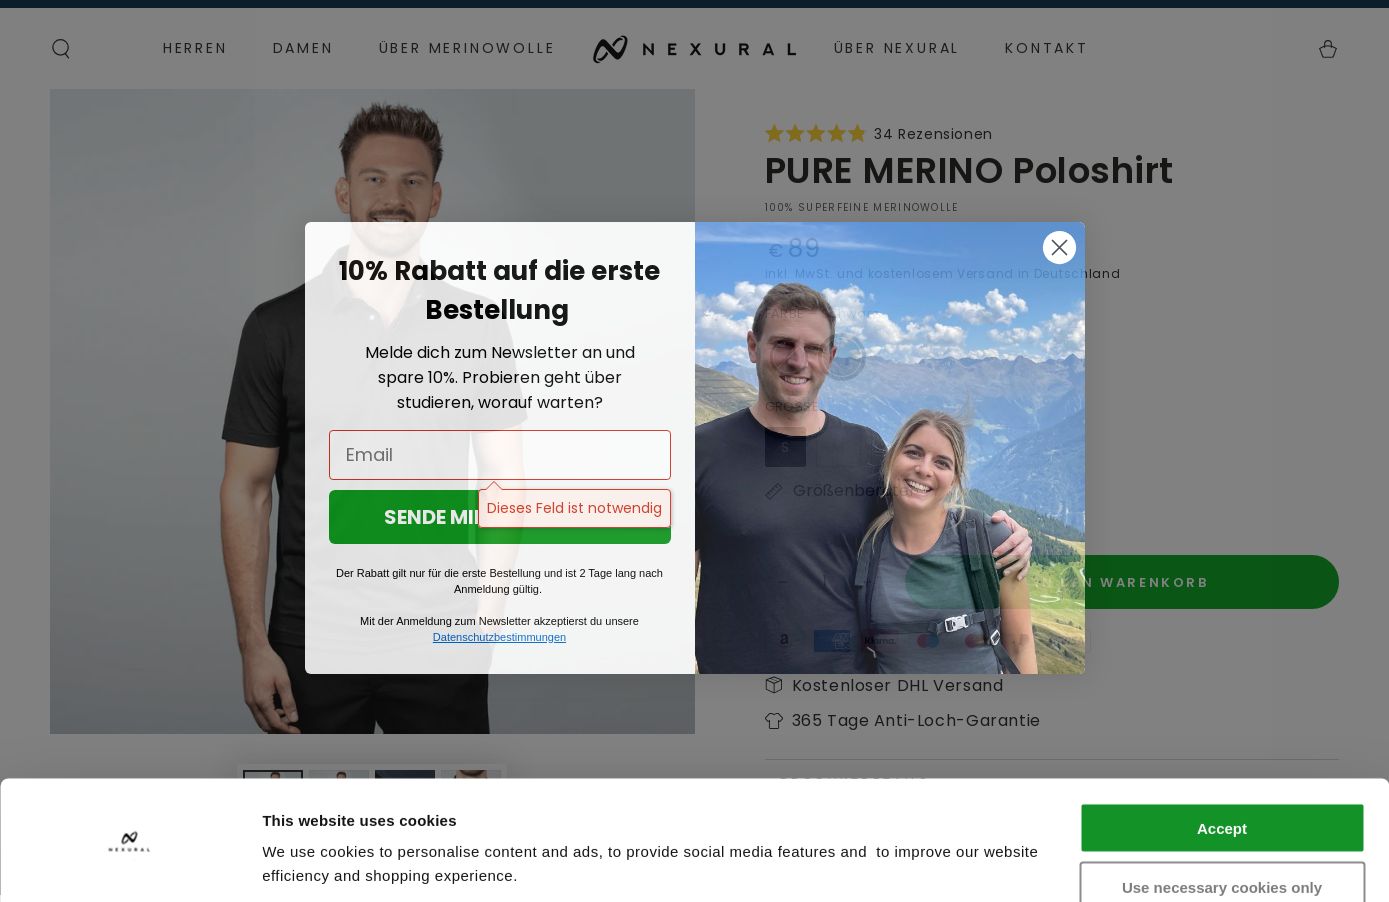Open the 34 Rezensionen link
The height and width of the screenshot is (902, 1389).
933,134
